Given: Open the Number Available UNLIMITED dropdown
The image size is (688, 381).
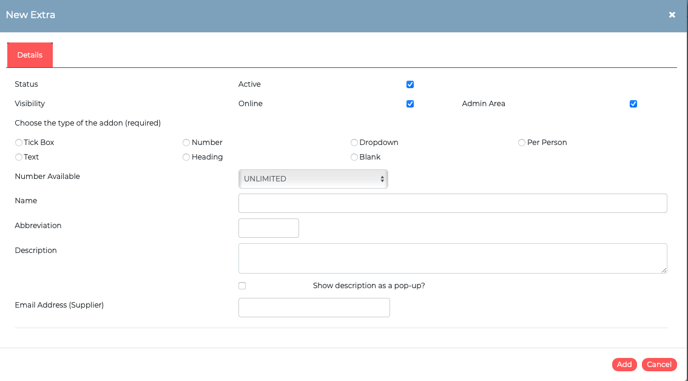Looking at the screenshot, I should coord(313,179).
